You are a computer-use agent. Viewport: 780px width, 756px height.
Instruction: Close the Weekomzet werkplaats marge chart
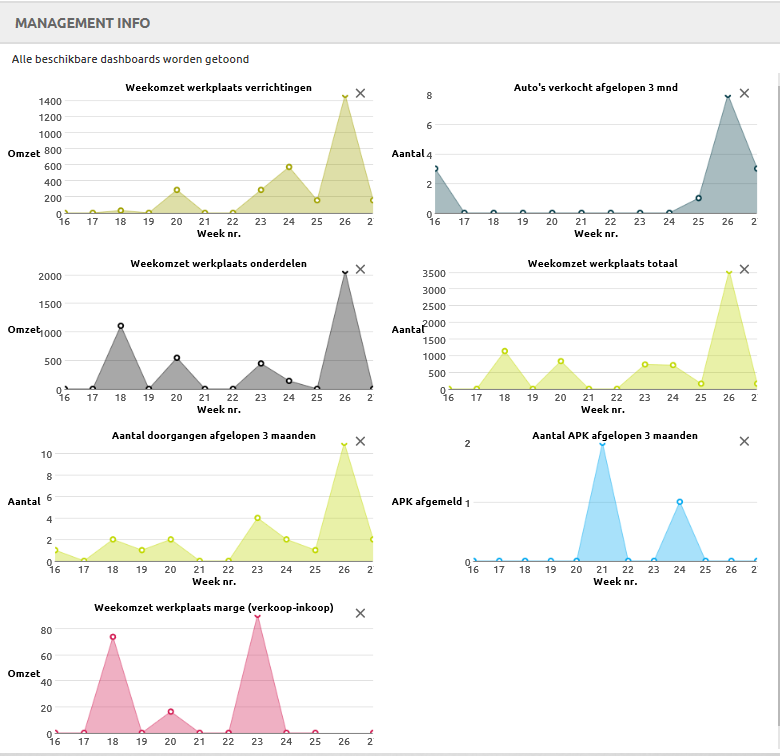pos(360,613)
